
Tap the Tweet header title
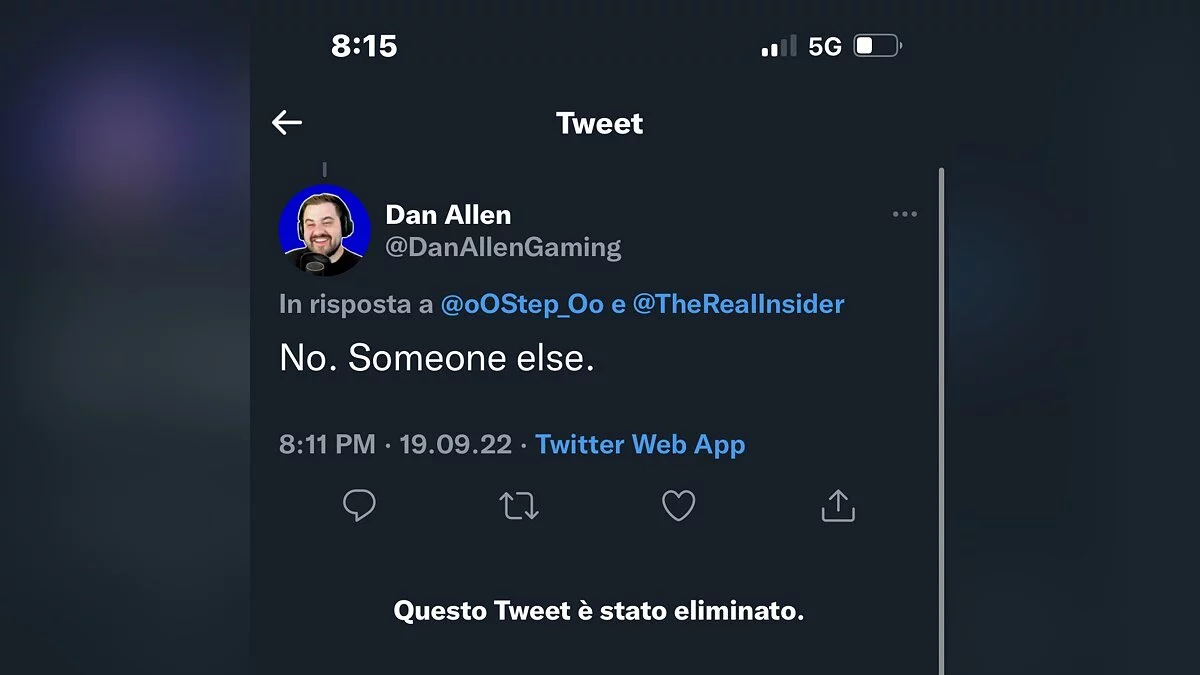(599, 123)
